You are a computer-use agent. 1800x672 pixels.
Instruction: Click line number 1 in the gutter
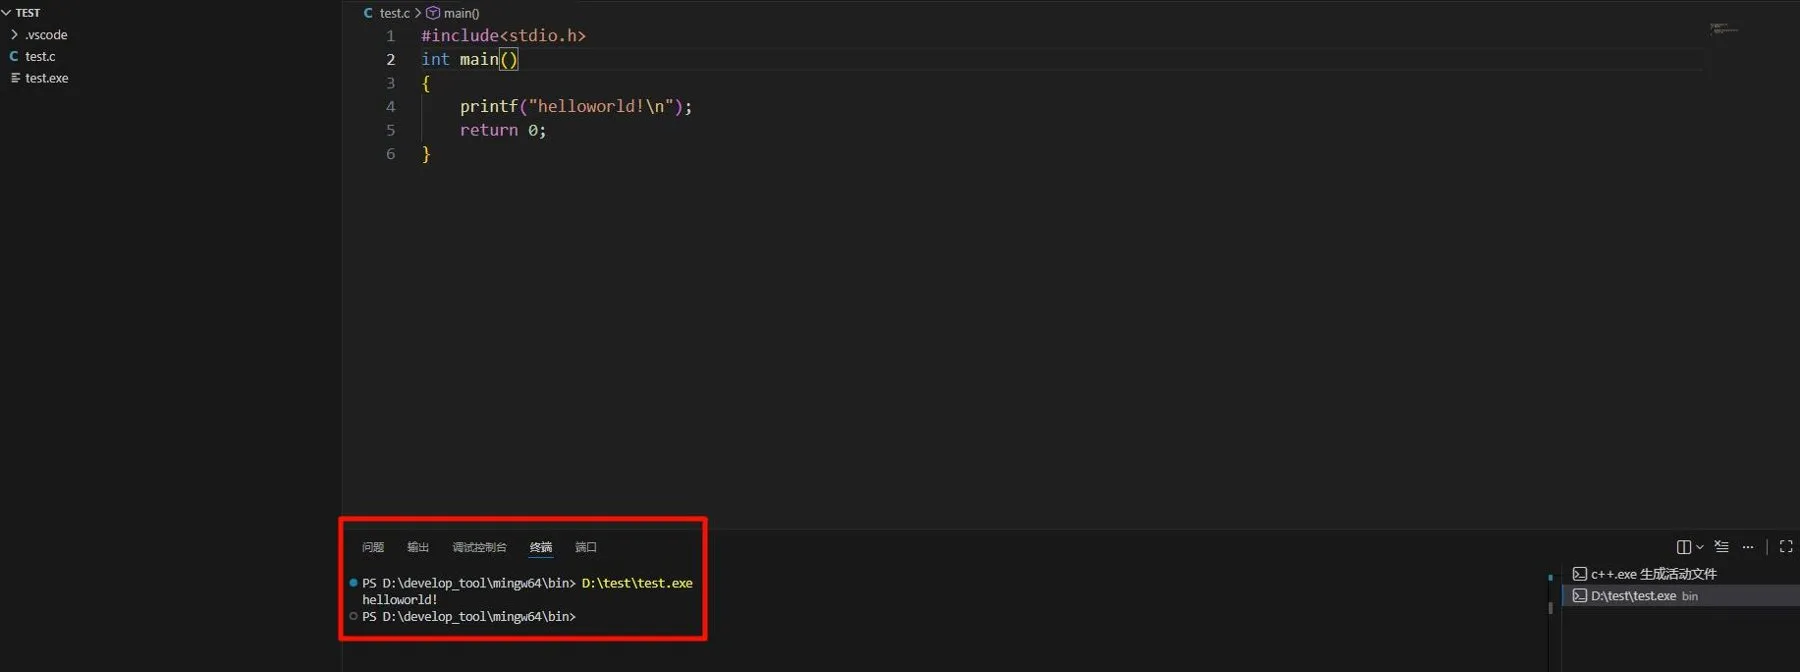(390, 36)
